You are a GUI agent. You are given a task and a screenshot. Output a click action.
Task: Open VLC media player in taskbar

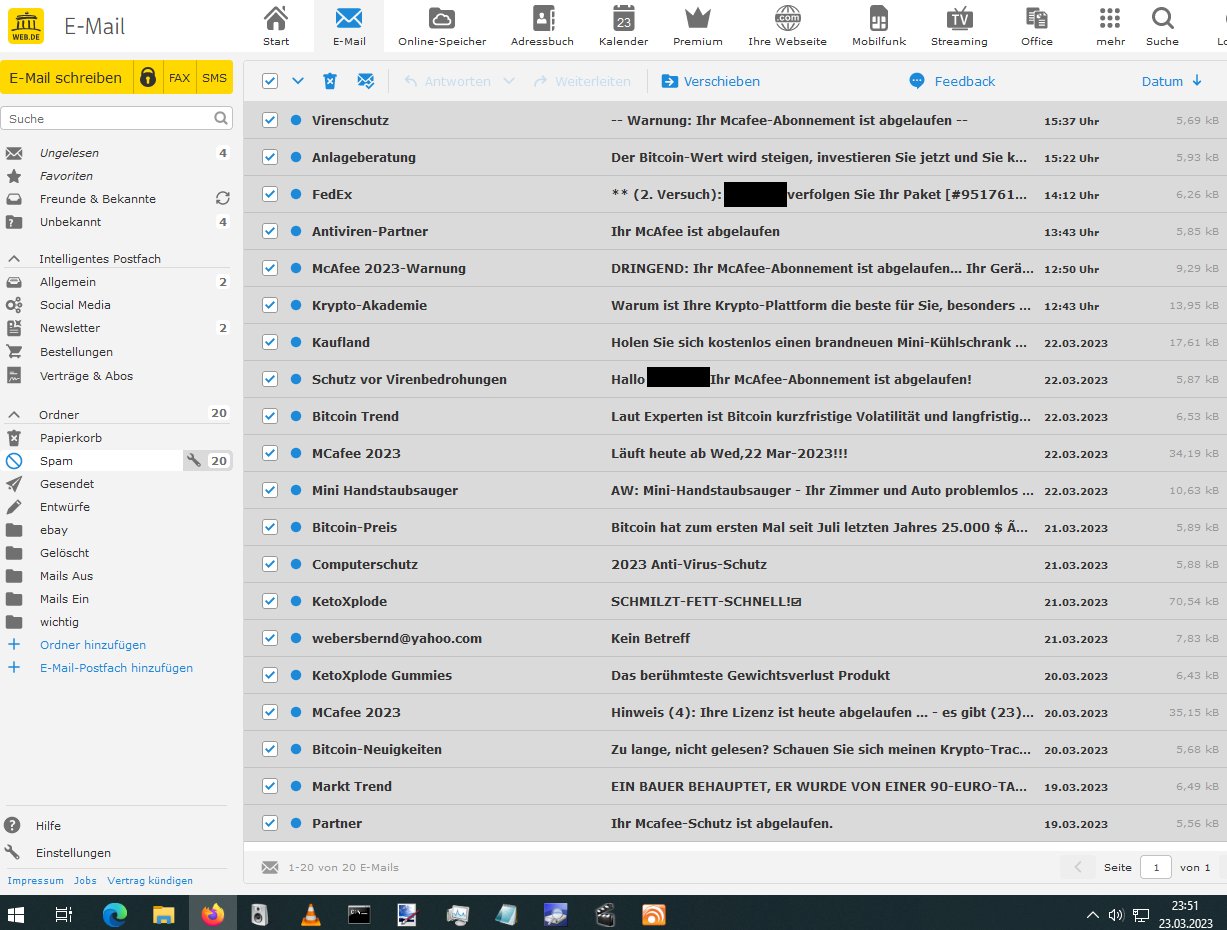pyautogui.click(x=311, y=914)
